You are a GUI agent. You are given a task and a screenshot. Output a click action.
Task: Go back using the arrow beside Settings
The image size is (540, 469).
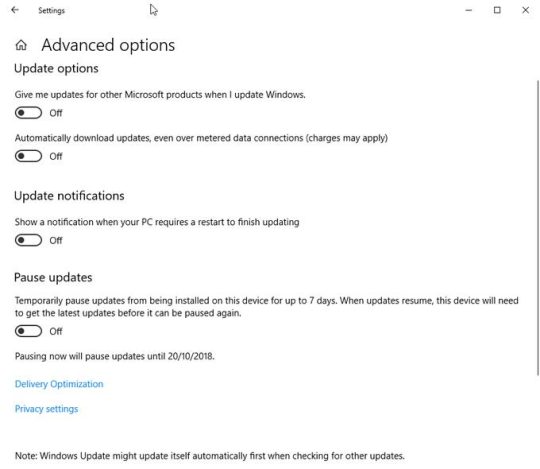tap(15, 10)
